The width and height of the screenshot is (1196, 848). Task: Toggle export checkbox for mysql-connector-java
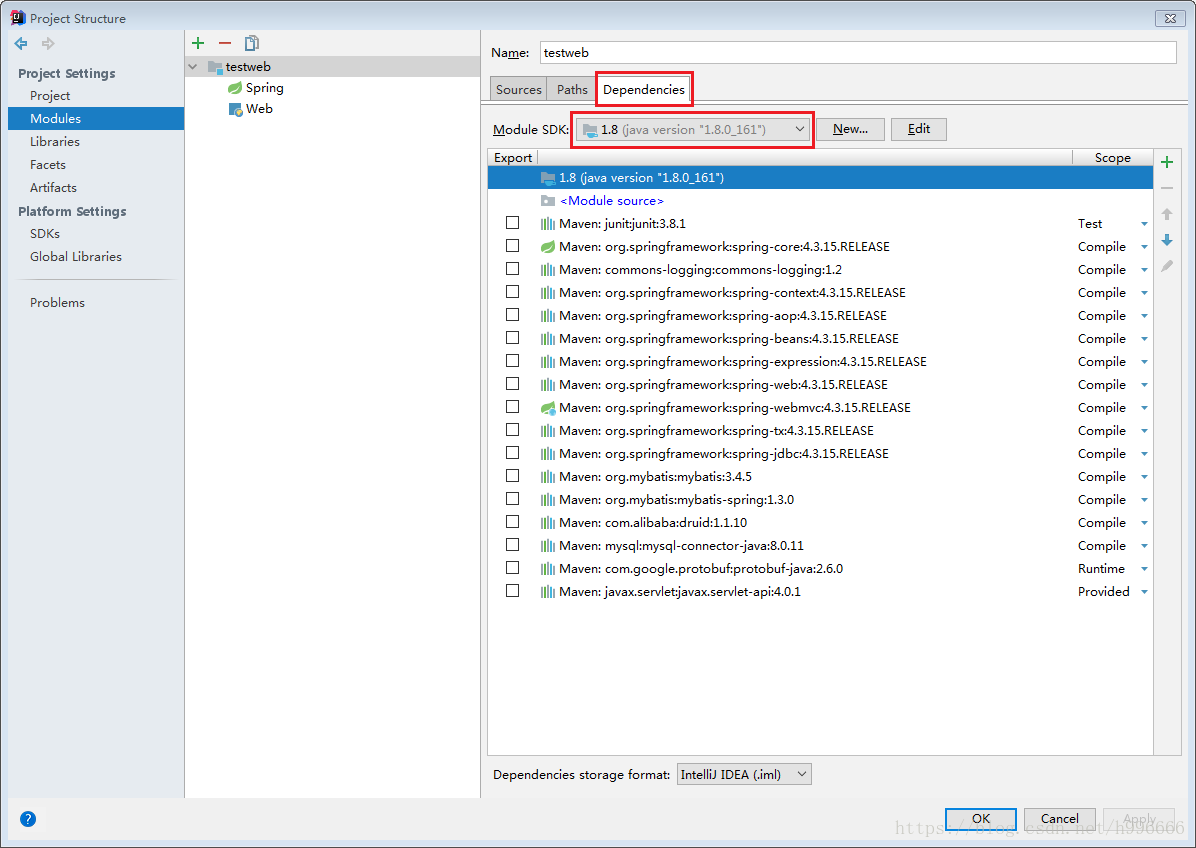513,544
